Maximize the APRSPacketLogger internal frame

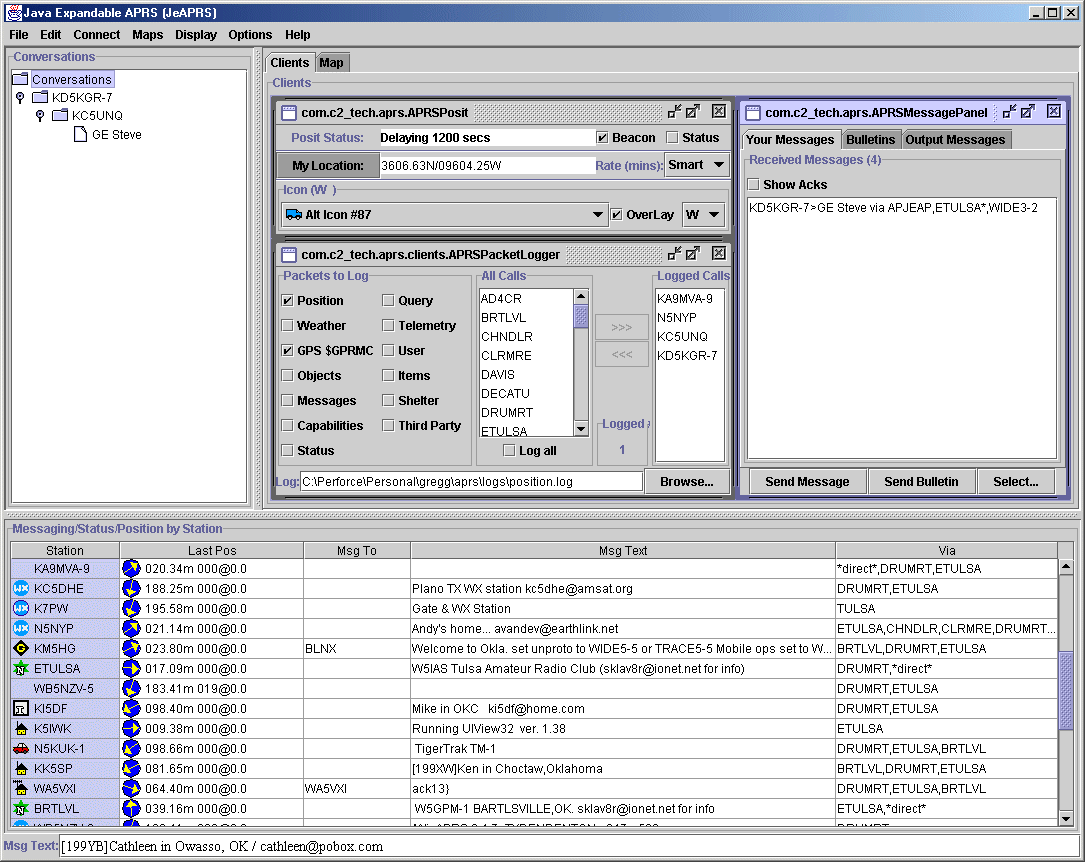(693, 254)
